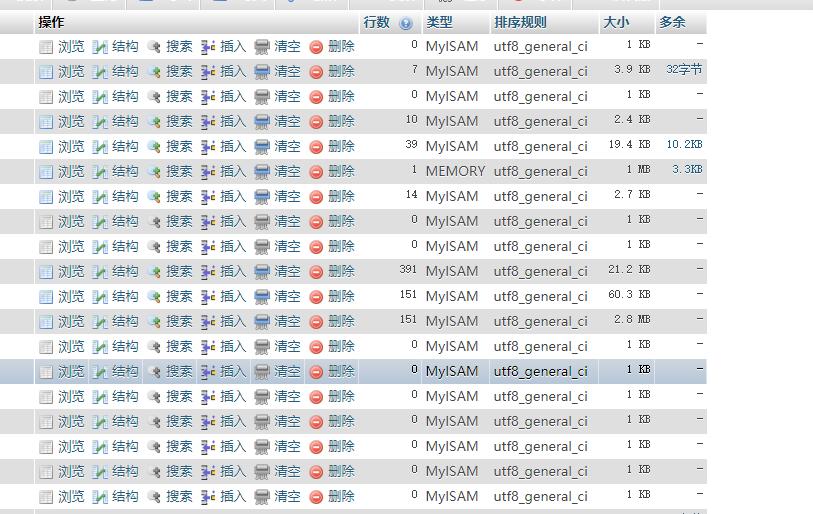813x514 pixels.
Task: Click the 3.3KB overhead value in the MEMORY row
Action: click(687, 170)
